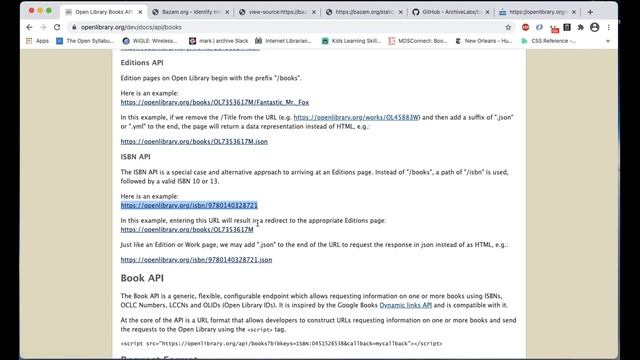This screenshot has height=360, width=640.
Task: Select the Open Library Books API tab
Action: click(x=104, y=12)
